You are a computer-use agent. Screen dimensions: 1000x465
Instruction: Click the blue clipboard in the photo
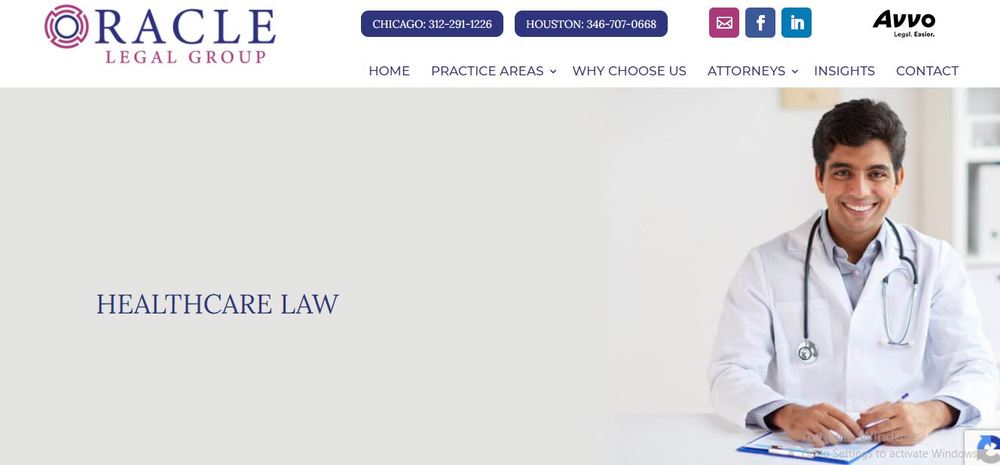point(809,447)
